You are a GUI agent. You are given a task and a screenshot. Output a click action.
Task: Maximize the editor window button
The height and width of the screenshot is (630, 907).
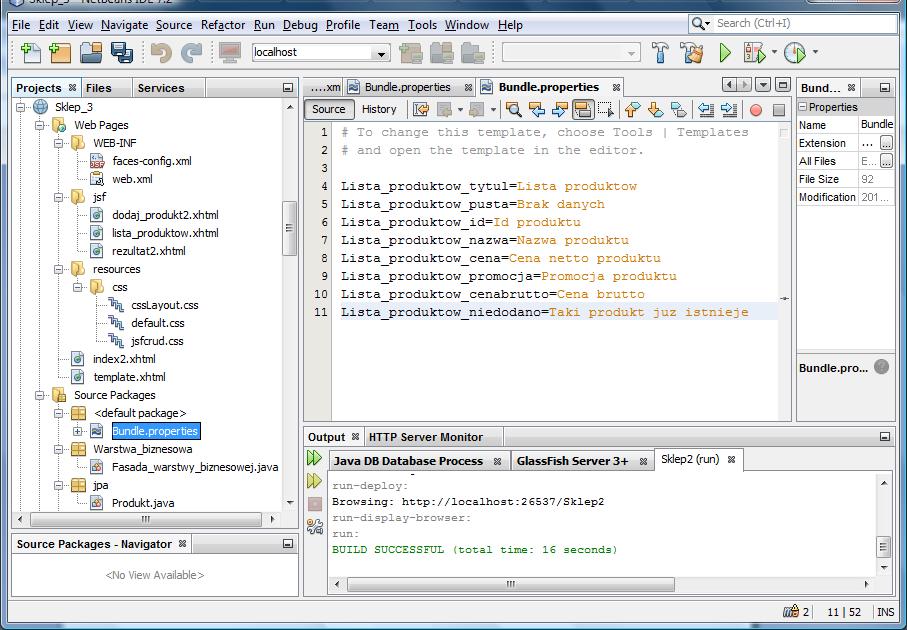pyautogui.click(x=783, y=85)
